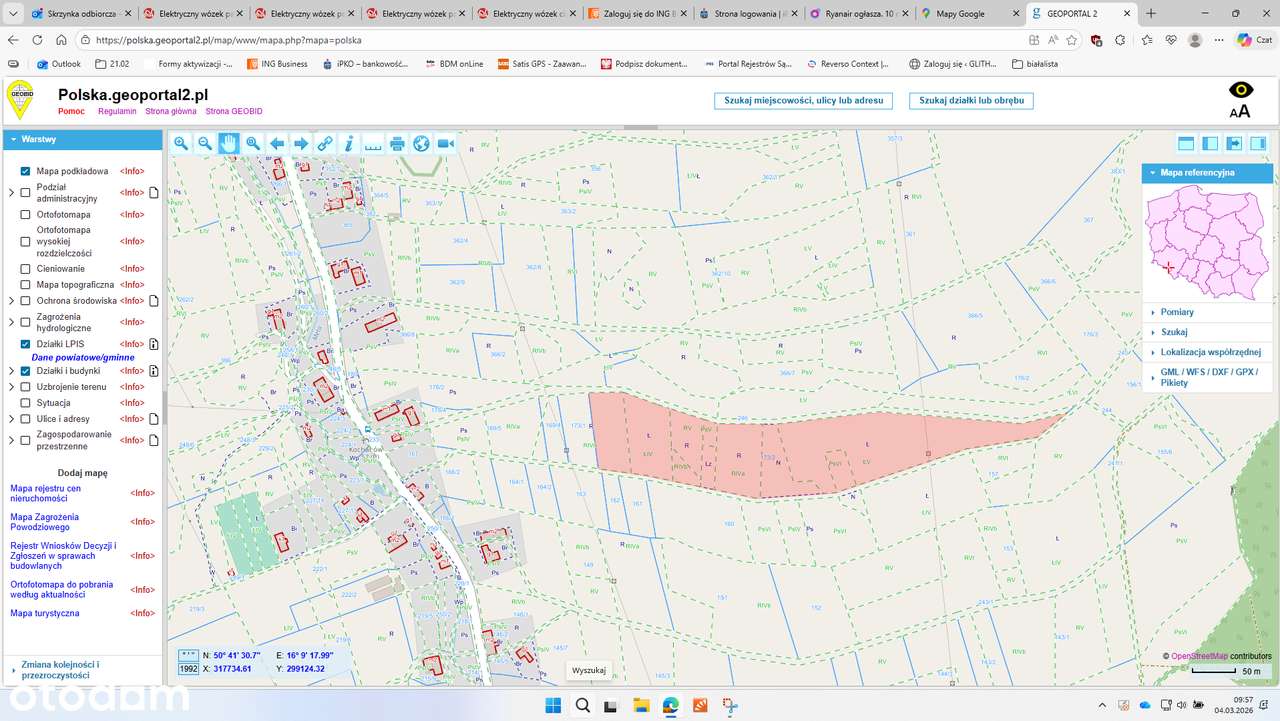Open Mapa turystyczna link

(44, 613)
